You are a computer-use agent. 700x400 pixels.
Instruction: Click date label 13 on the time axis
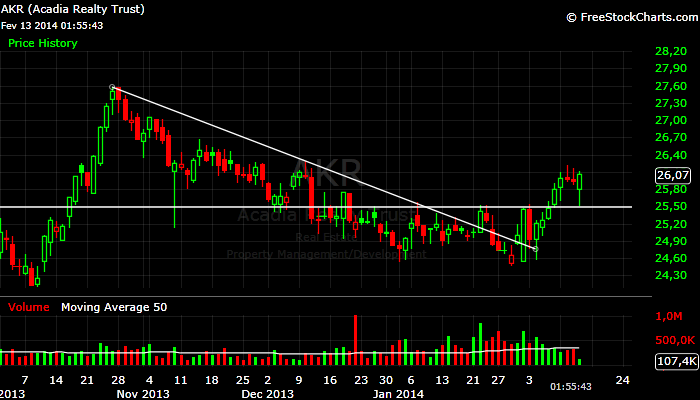pyautogui.click(x=442, y=380)
